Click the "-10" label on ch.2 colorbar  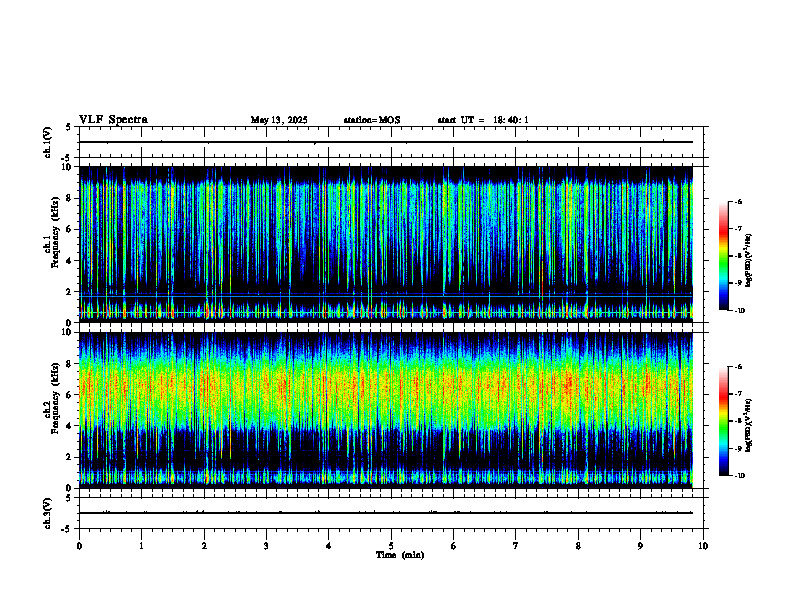[739, 476]
